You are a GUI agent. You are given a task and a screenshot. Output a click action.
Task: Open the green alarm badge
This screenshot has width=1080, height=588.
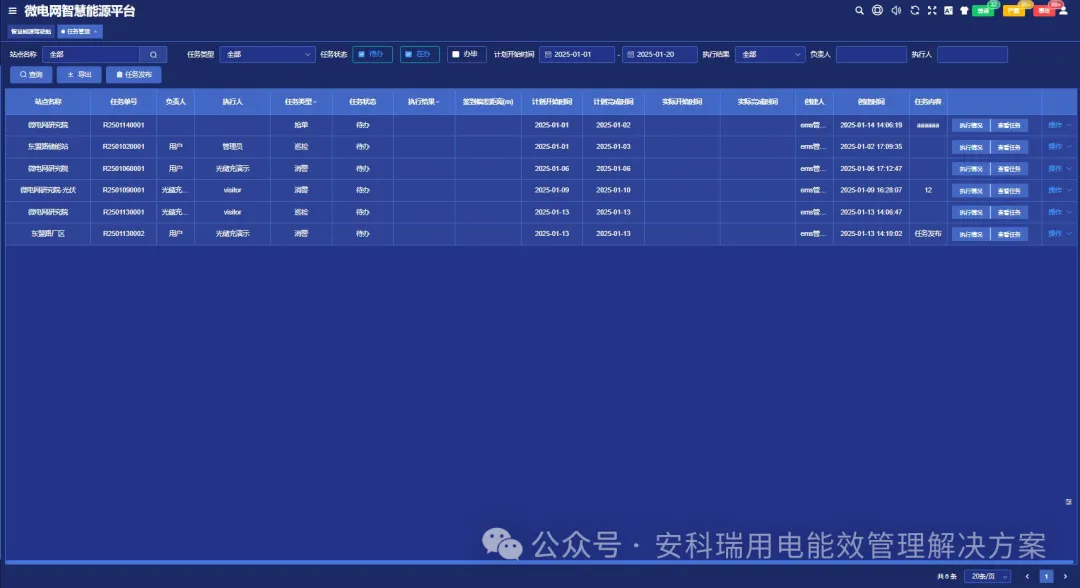[984, 10]
